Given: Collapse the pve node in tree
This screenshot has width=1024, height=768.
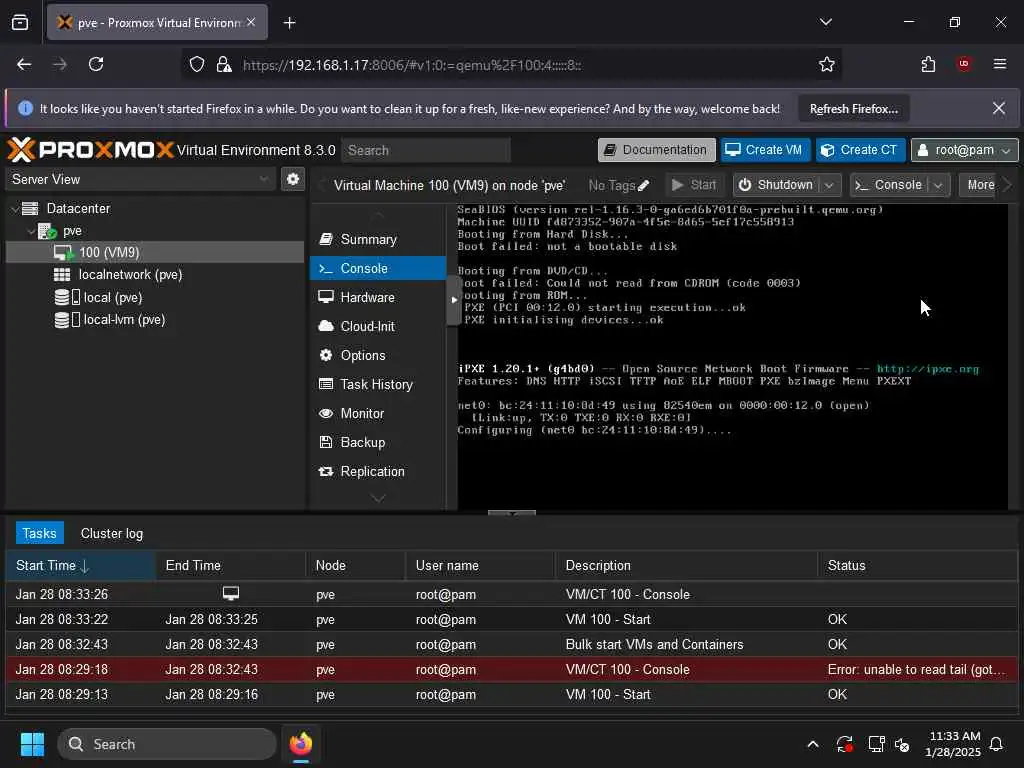Looking at the screenshot, I should point(31,231).
